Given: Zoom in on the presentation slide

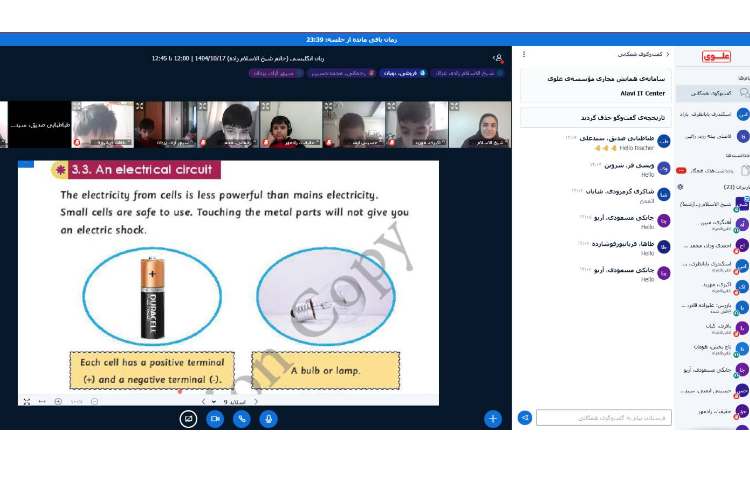Looking at the screenshot, I should coord(58,402).
